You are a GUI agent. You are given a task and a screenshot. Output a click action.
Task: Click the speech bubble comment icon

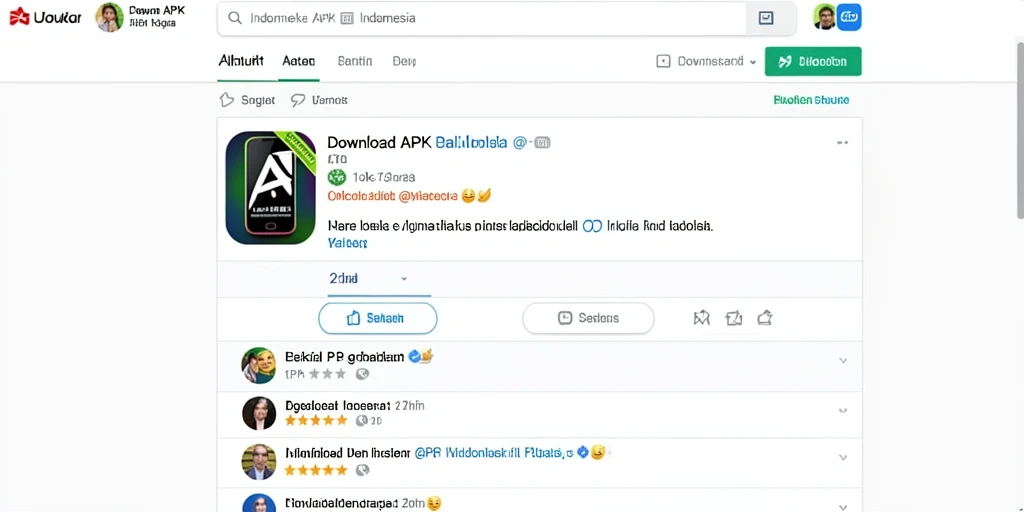click(298, 100)
